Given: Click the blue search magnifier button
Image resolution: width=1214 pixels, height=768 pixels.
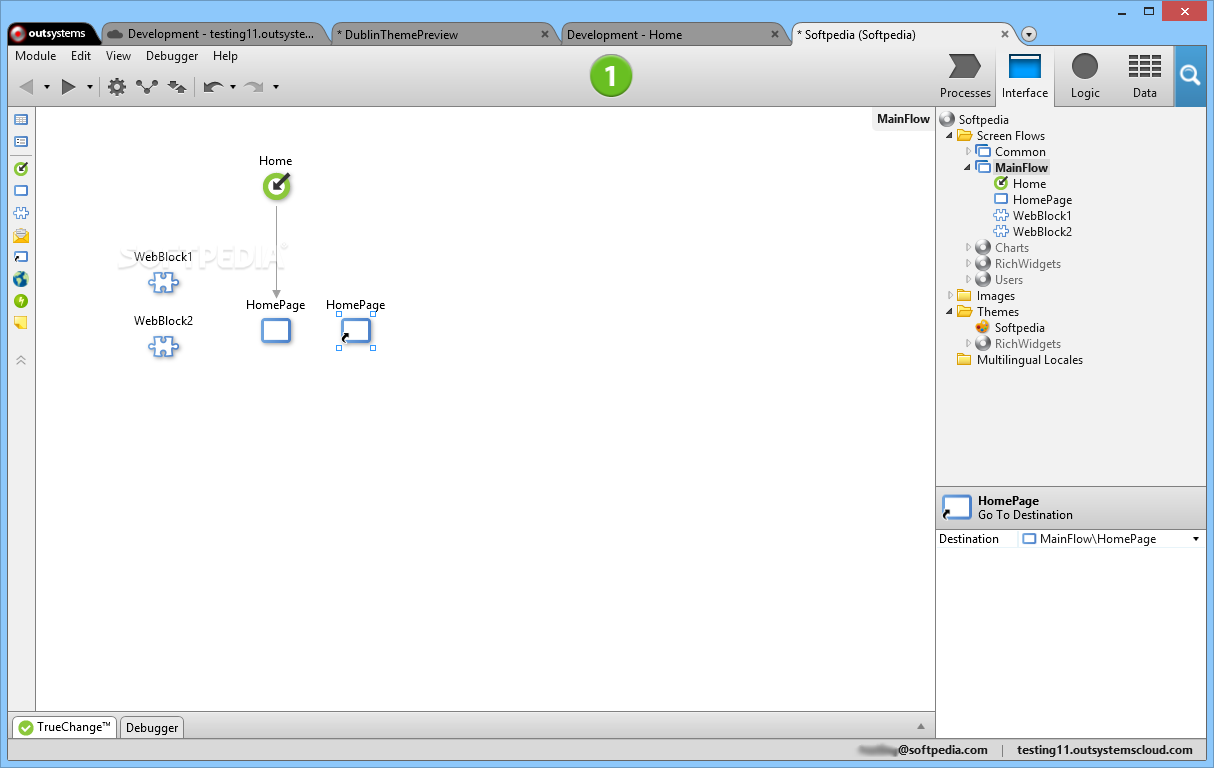Looking at the screenshot, I should point(1190,76).
